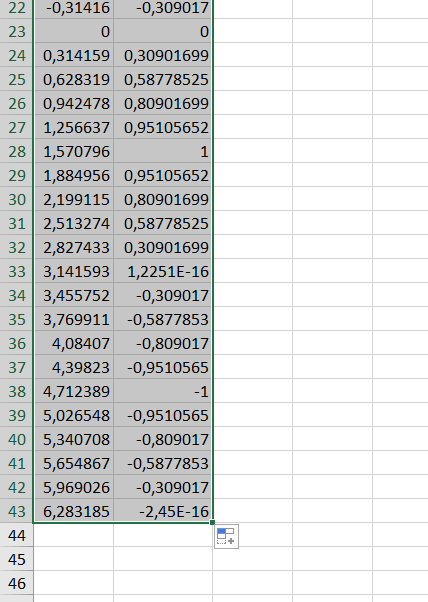Click the -0,309017 cell in row 42

point(163,487)
